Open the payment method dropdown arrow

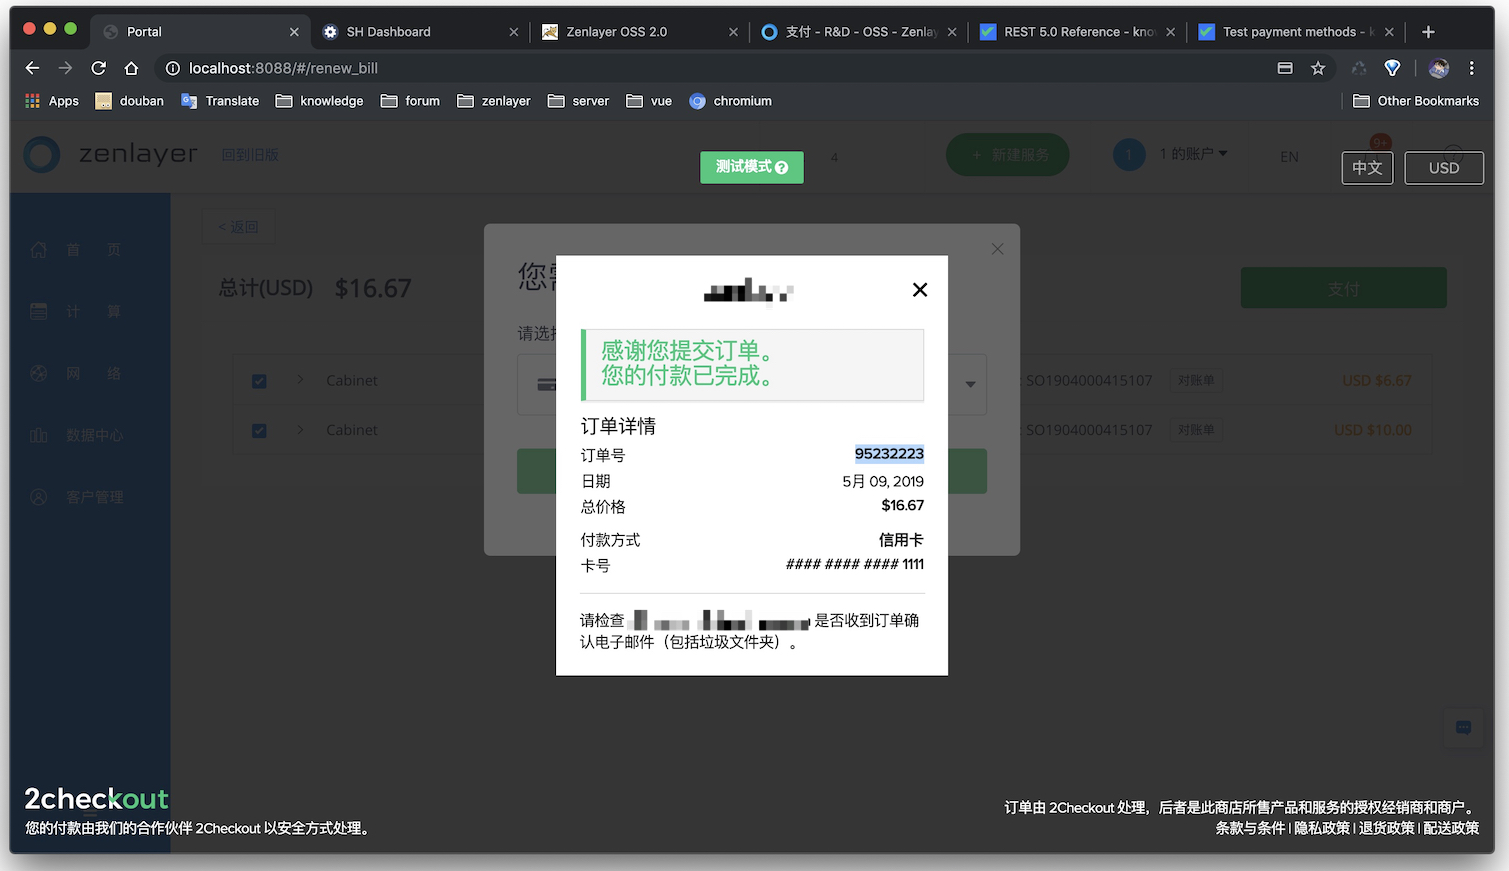970,384
